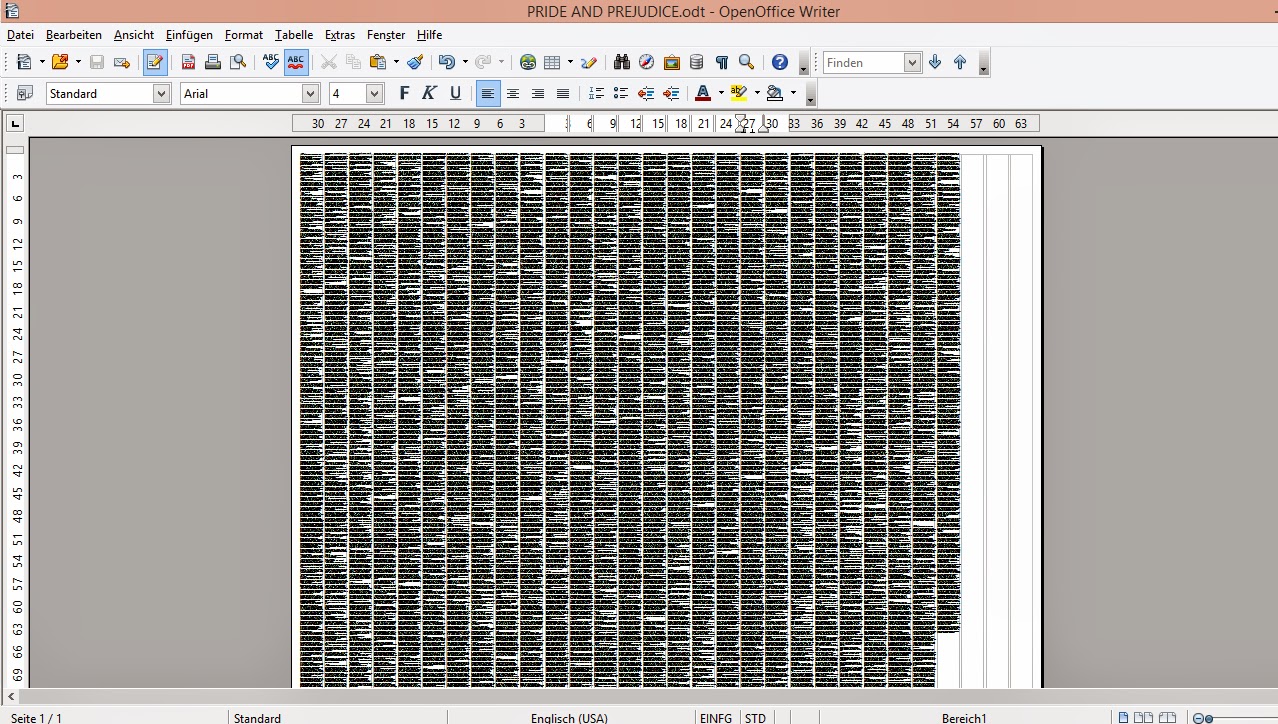The height and width of the screenshot is (724, 1278).
Task: Open the Datei menu
Action: (x=20, y=35)
